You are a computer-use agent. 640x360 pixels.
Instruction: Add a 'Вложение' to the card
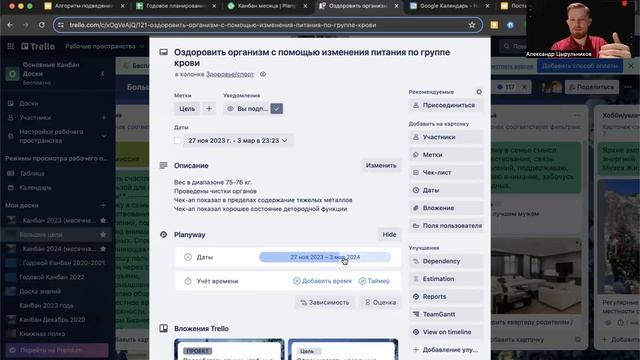pos(446,208)
